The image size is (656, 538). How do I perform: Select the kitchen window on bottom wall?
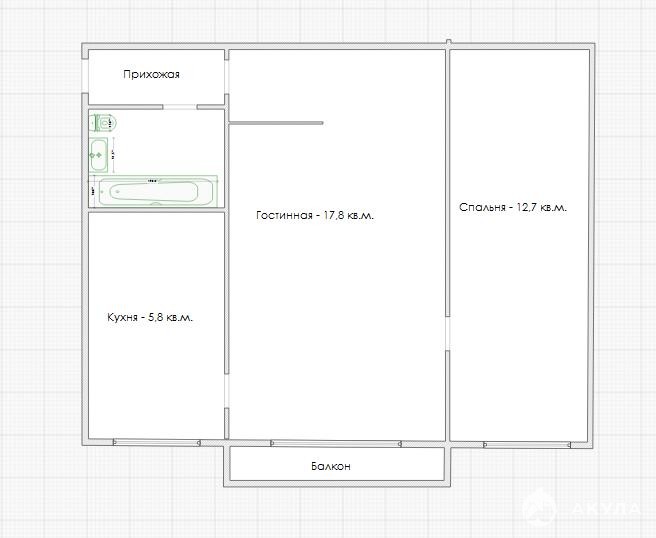tap(156, 441)
